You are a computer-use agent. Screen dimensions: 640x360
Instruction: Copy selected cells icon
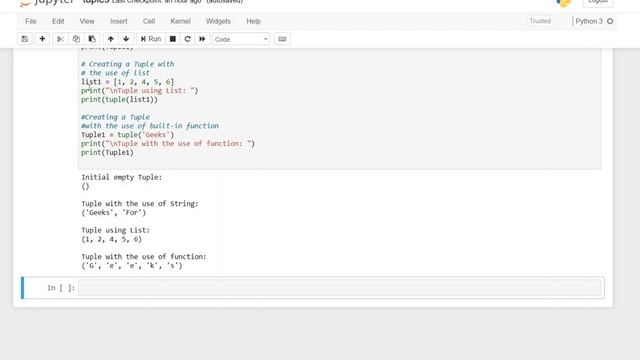pyautogui.click(x=76, y=39)
